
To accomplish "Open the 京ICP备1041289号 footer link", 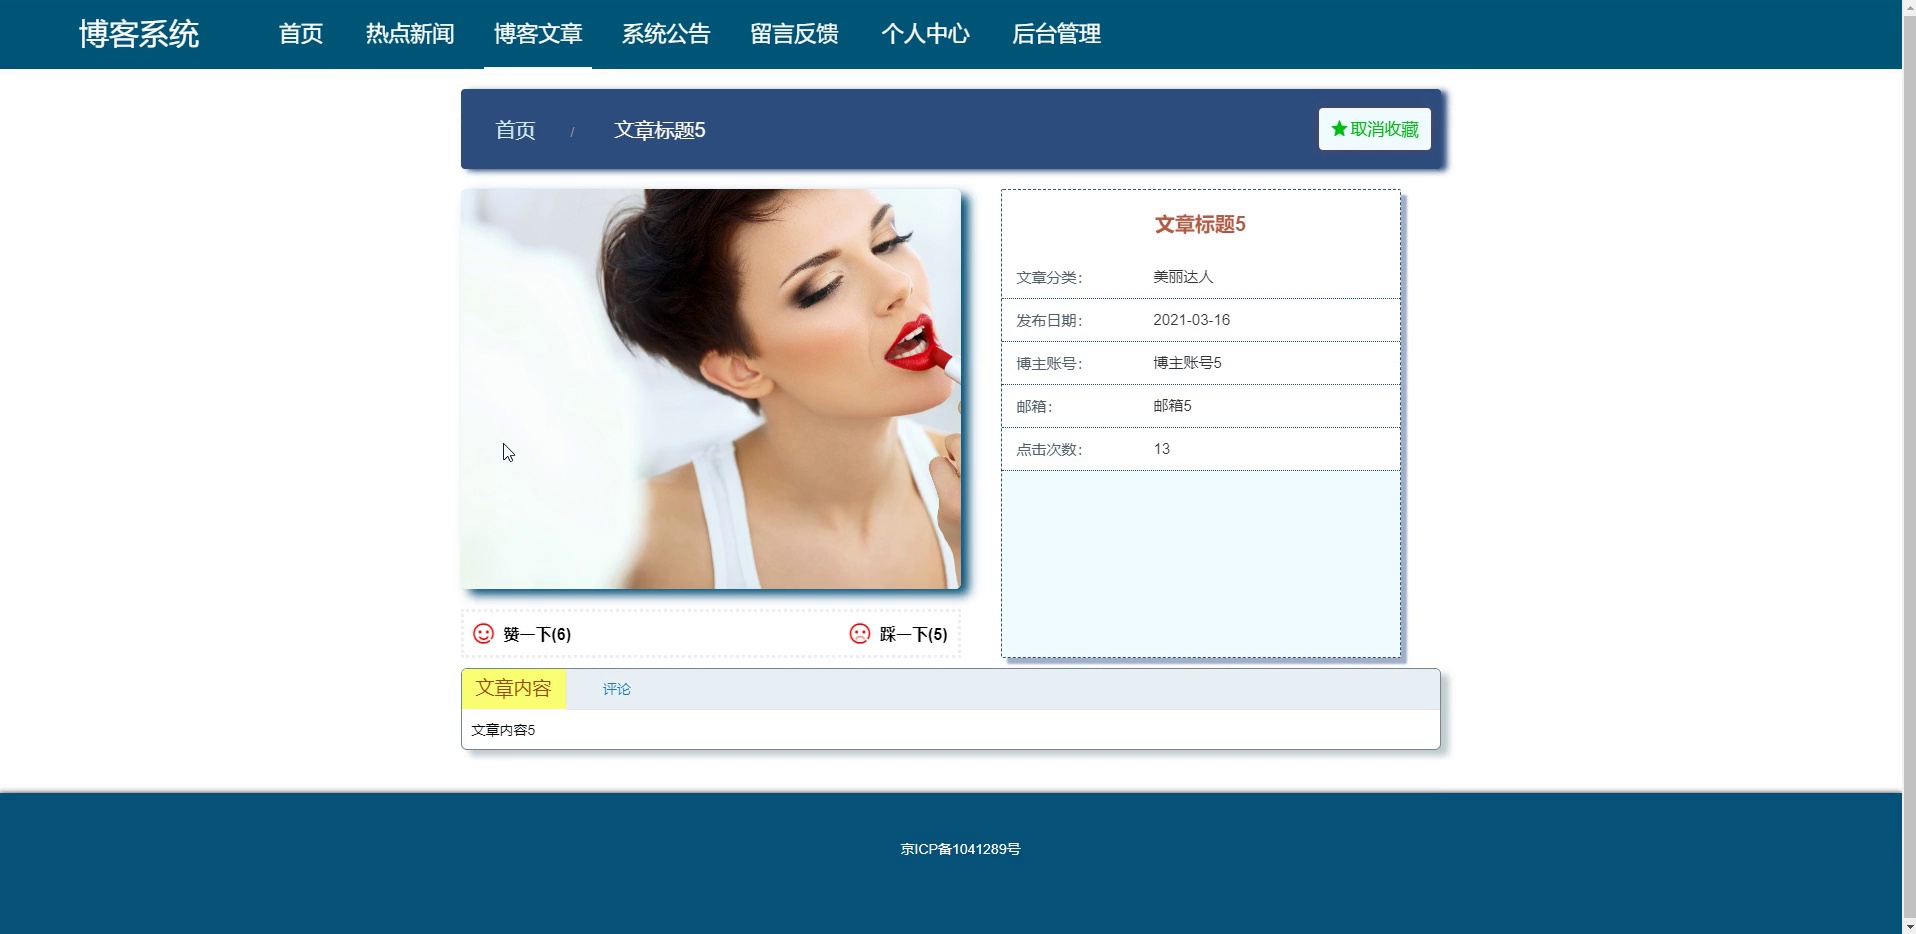I will 960,848.
